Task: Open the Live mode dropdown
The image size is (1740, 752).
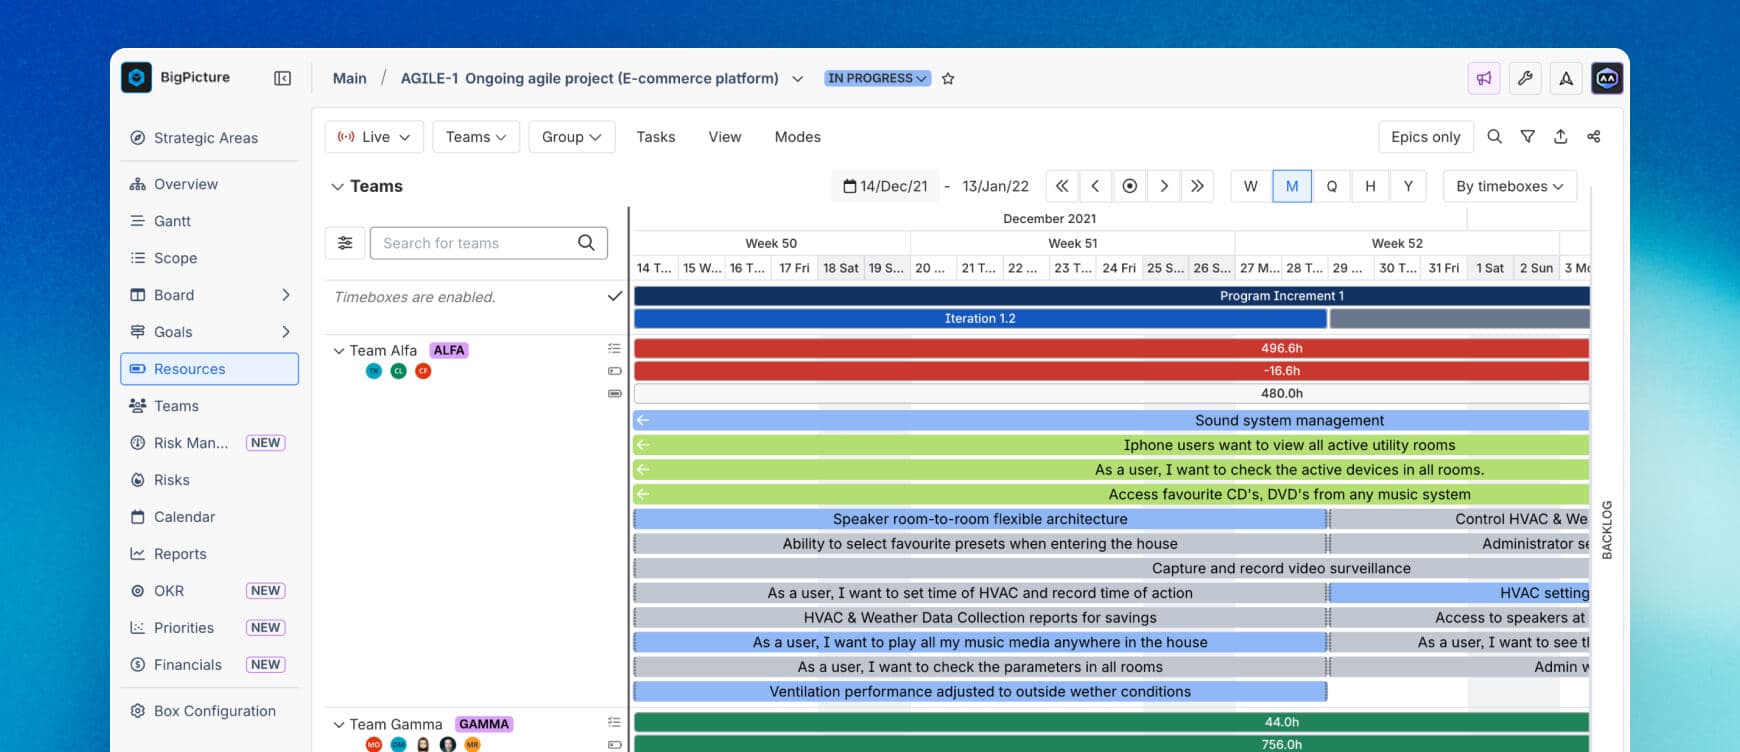Action: [374, 137]
